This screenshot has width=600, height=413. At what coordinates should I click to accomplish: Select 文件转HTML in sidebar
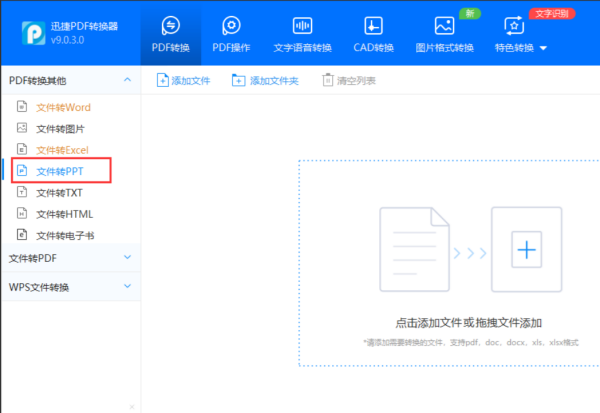65,214
